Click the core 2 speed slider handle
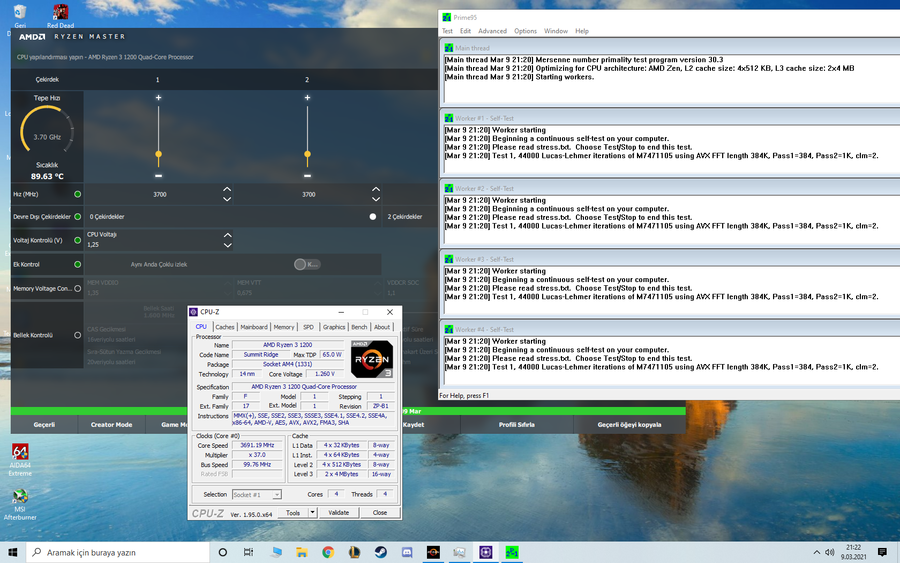Image resolution: width=900 pixels, height=563 pixels. coord(308,154)
